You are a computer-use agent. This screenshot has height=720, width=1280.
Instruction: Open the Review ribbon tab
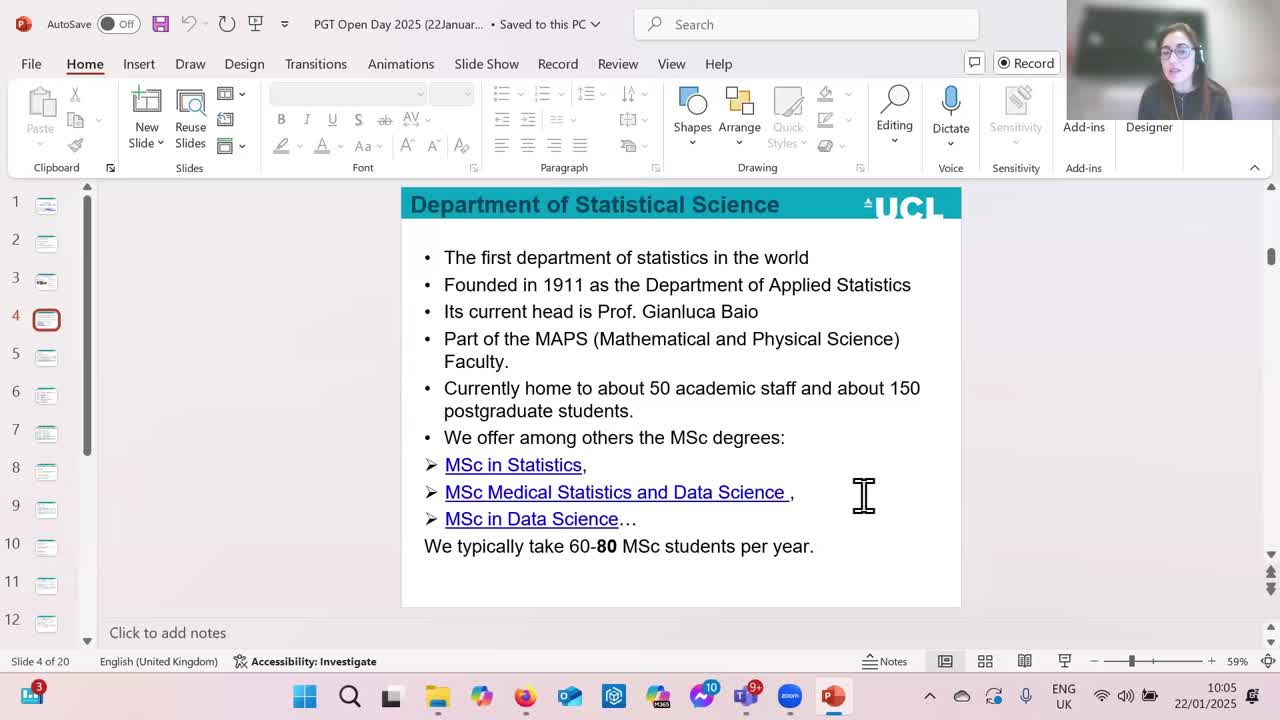point(617,63)
